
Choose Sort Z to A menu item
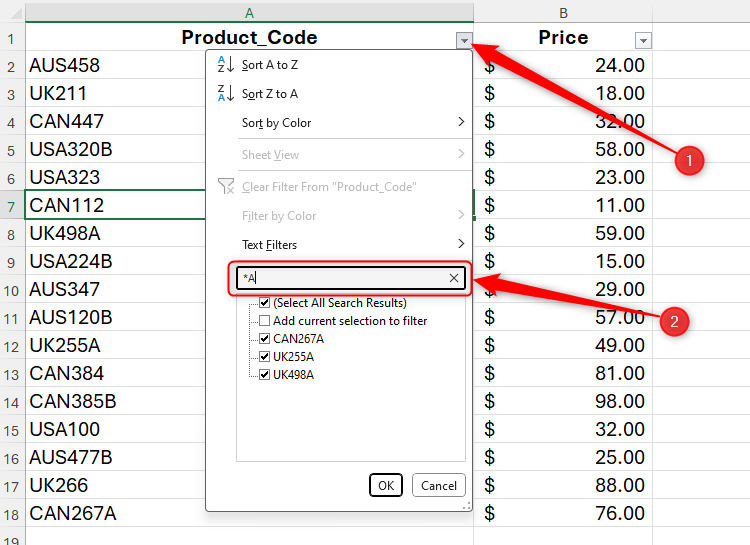coord(270,94)
